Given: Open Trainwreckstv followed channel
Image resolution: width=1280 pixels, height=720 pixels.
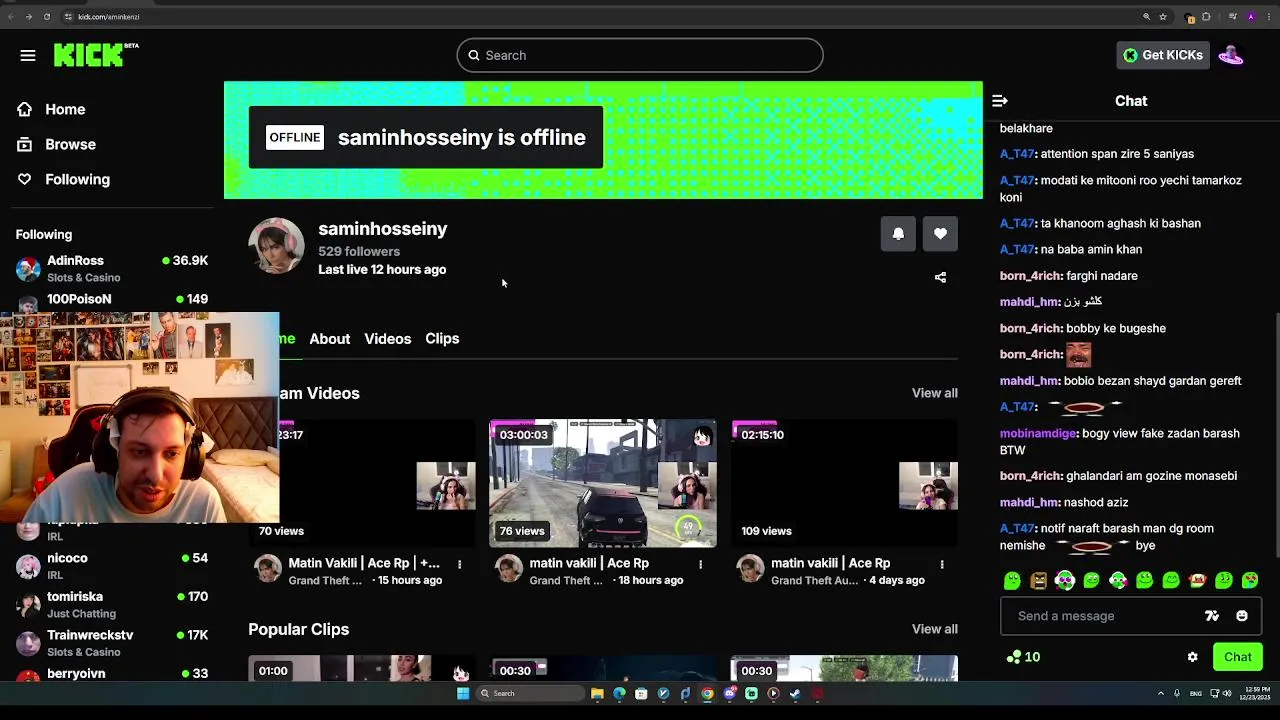Looking at the screenshot, I should [111, 642].
